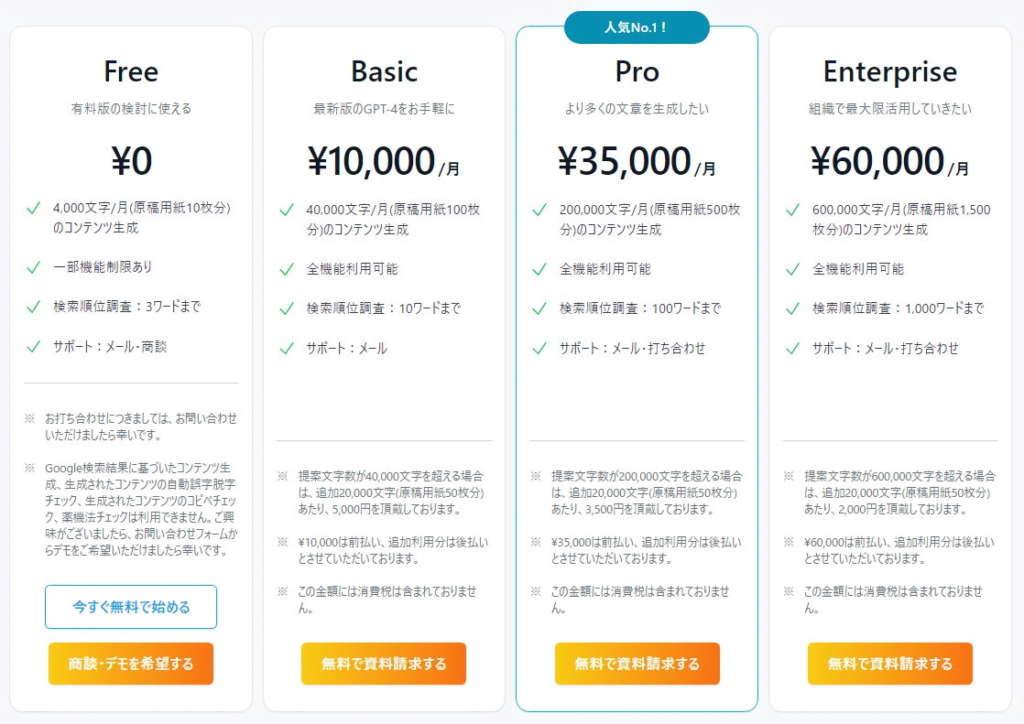The image size is (1024, 724).
Task: Click the checkmark beside サポート:メール・商談
Action: (x=33, y=347)
